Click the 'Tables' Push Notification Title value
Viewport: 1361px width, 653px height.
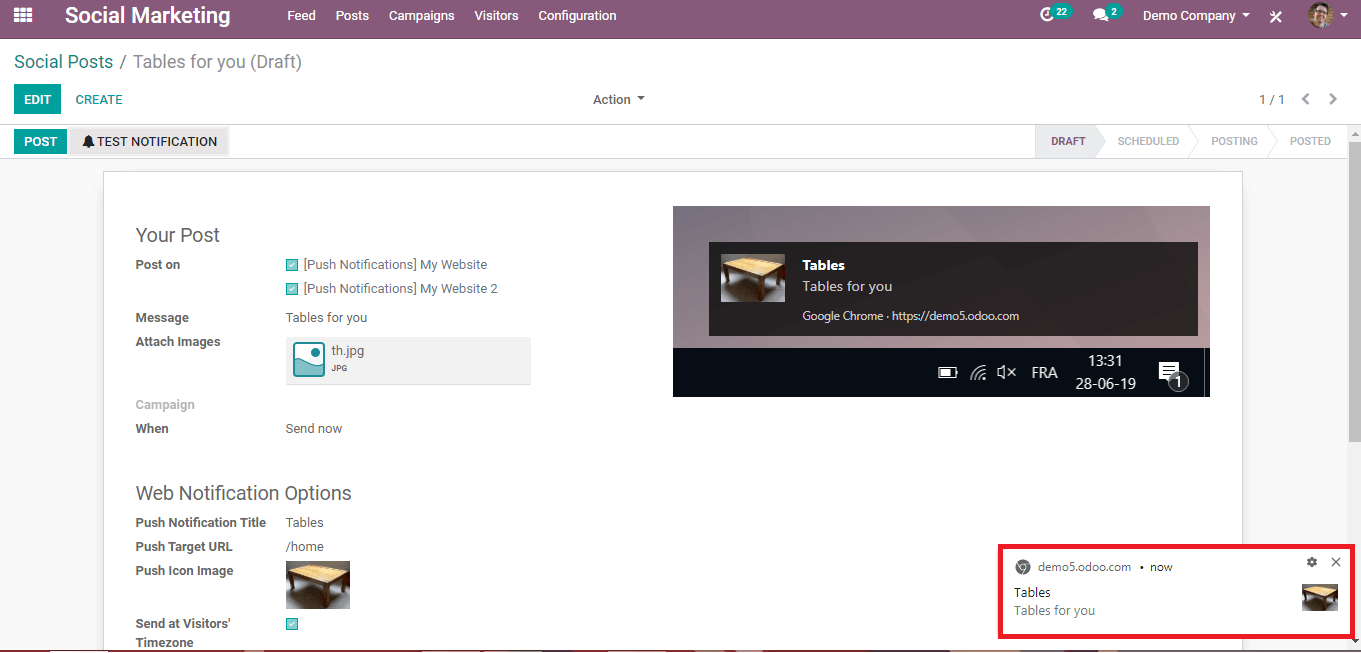(305, 523)
